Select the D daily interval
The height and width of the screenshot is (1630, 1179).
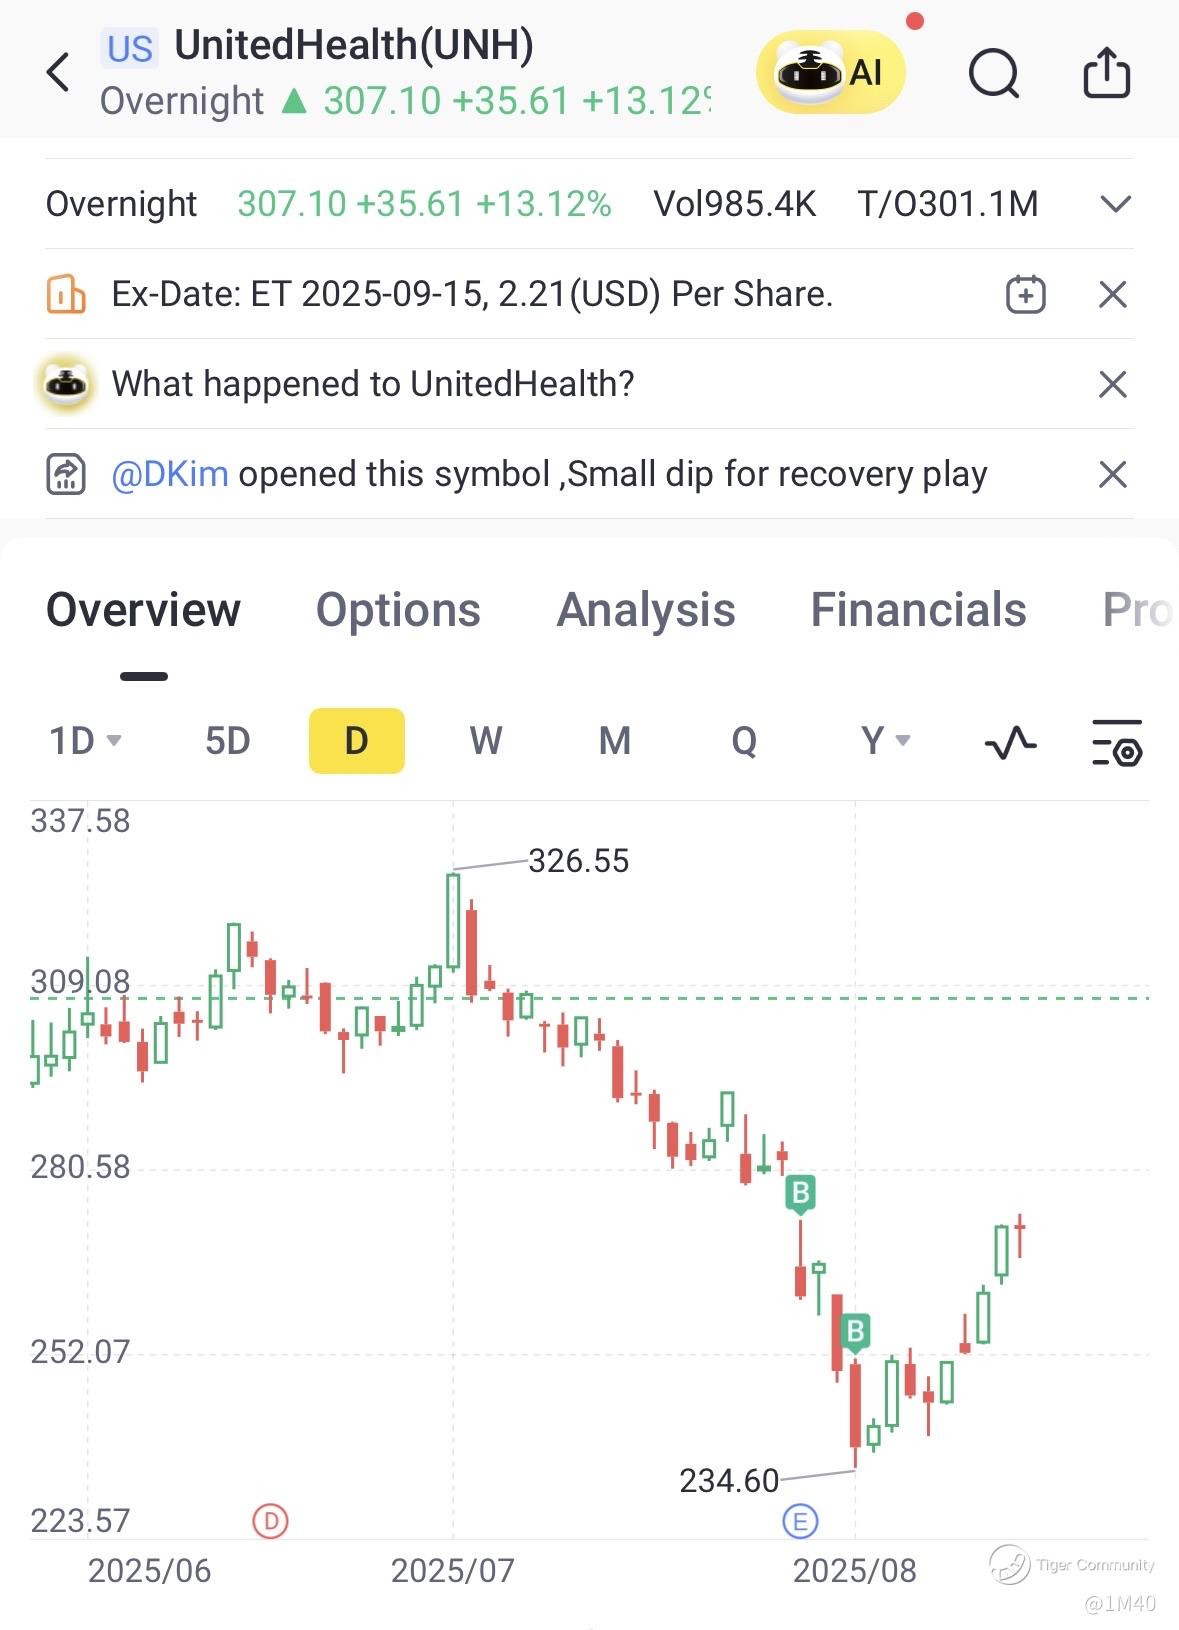click(x=357, y=741)
